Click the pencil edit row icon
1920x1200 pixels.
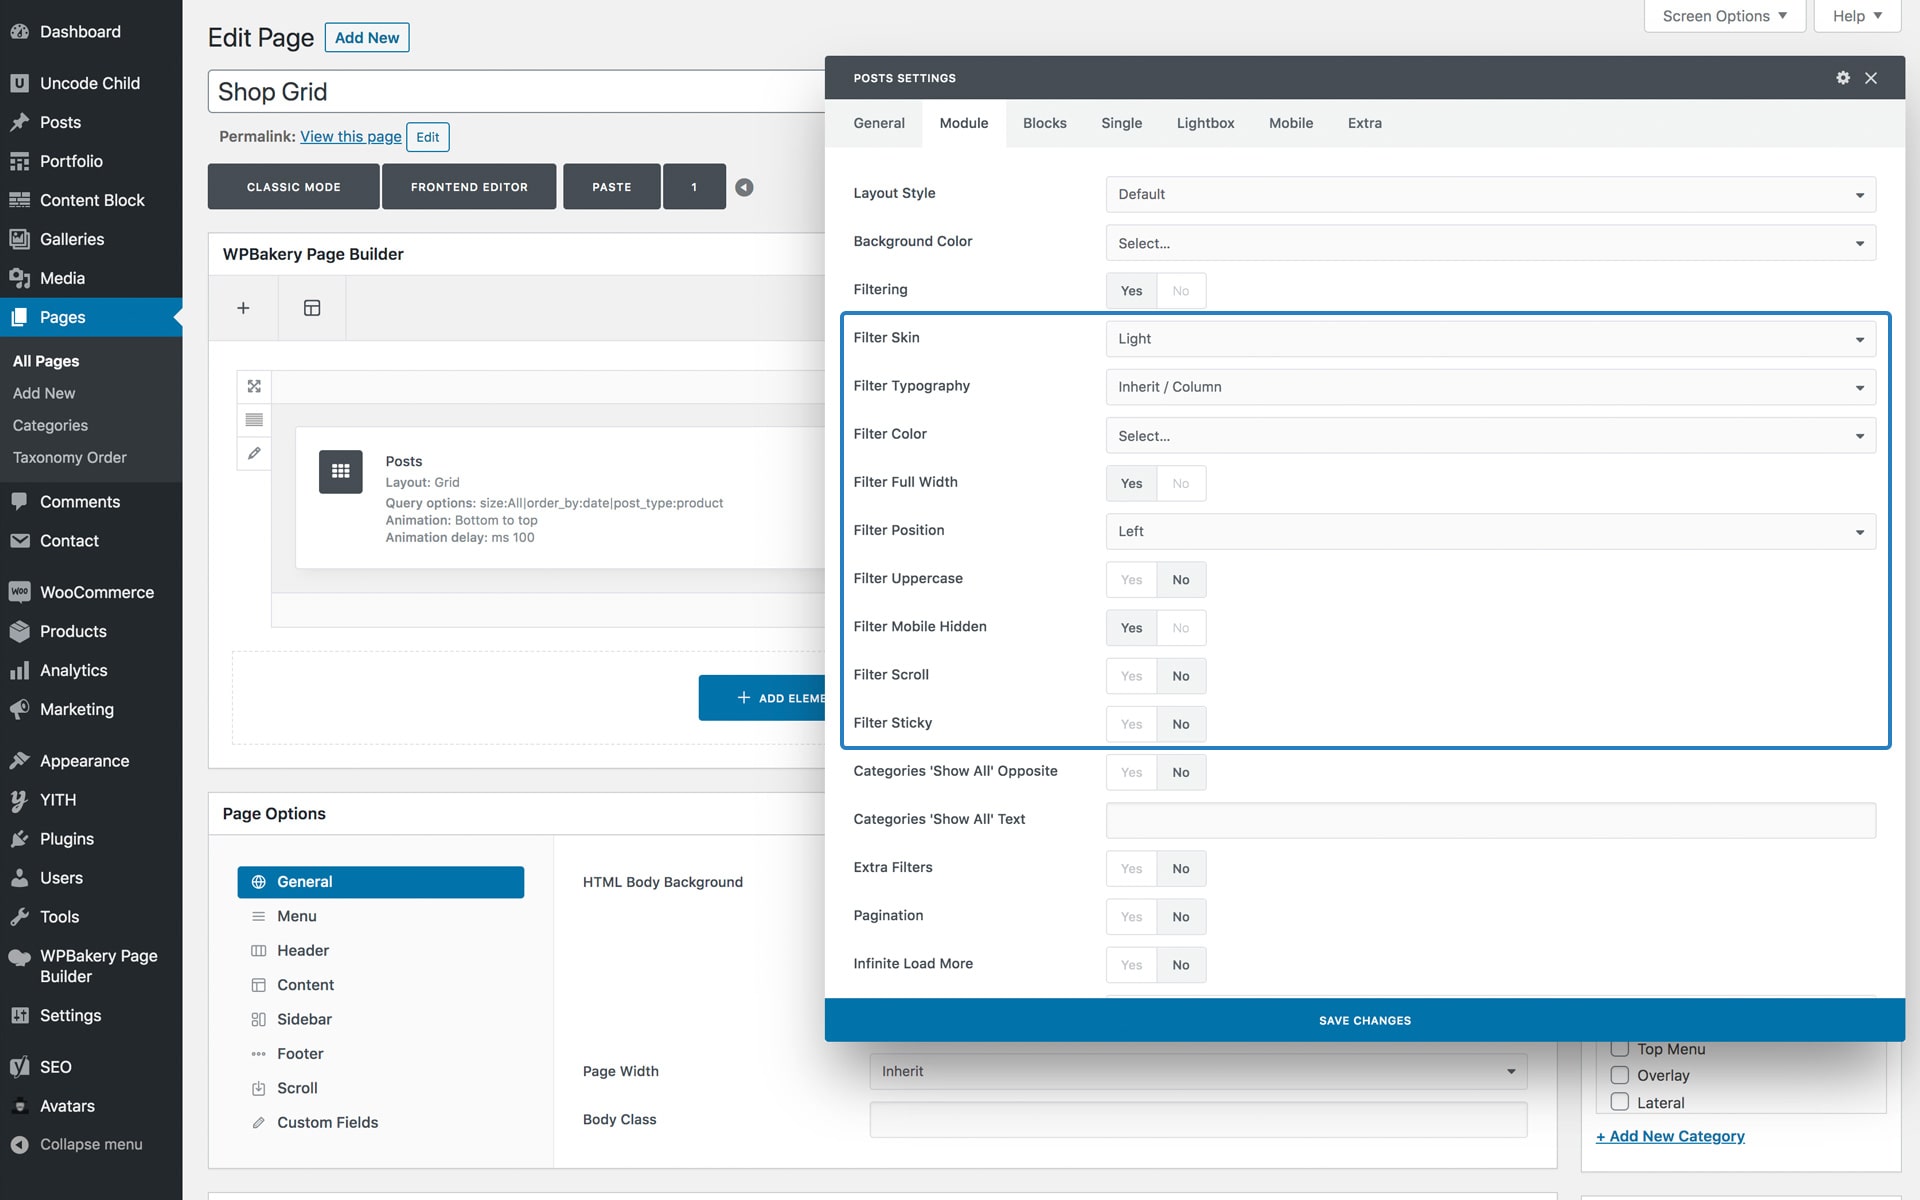point(254,453)
